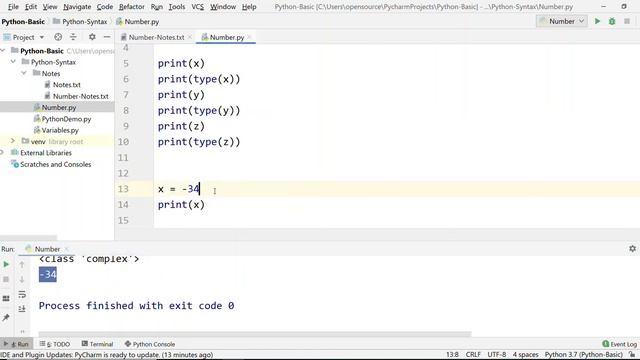640x360 pixels.
Task: Toggle soft-wrap in Run console
Action: 22,294
